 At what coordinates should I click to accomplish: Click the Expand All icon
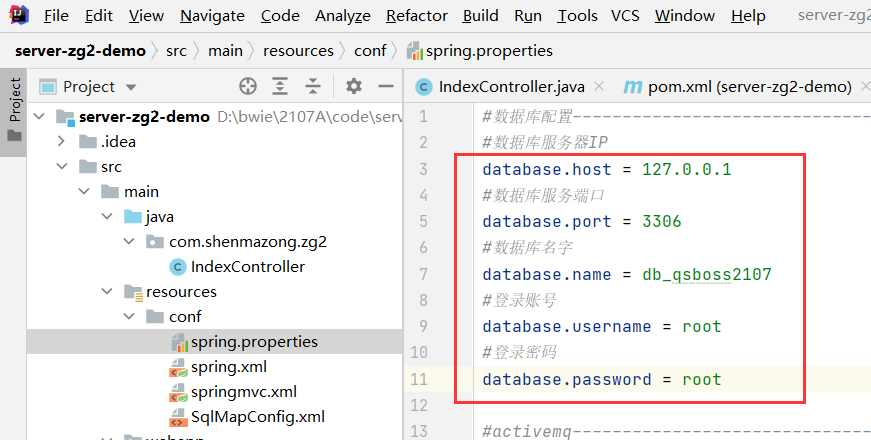point(280,86)
